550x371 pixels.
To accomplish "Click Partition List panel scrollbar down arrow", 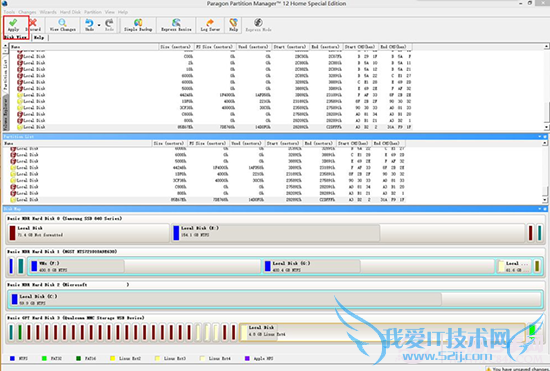I will point(545,200).
